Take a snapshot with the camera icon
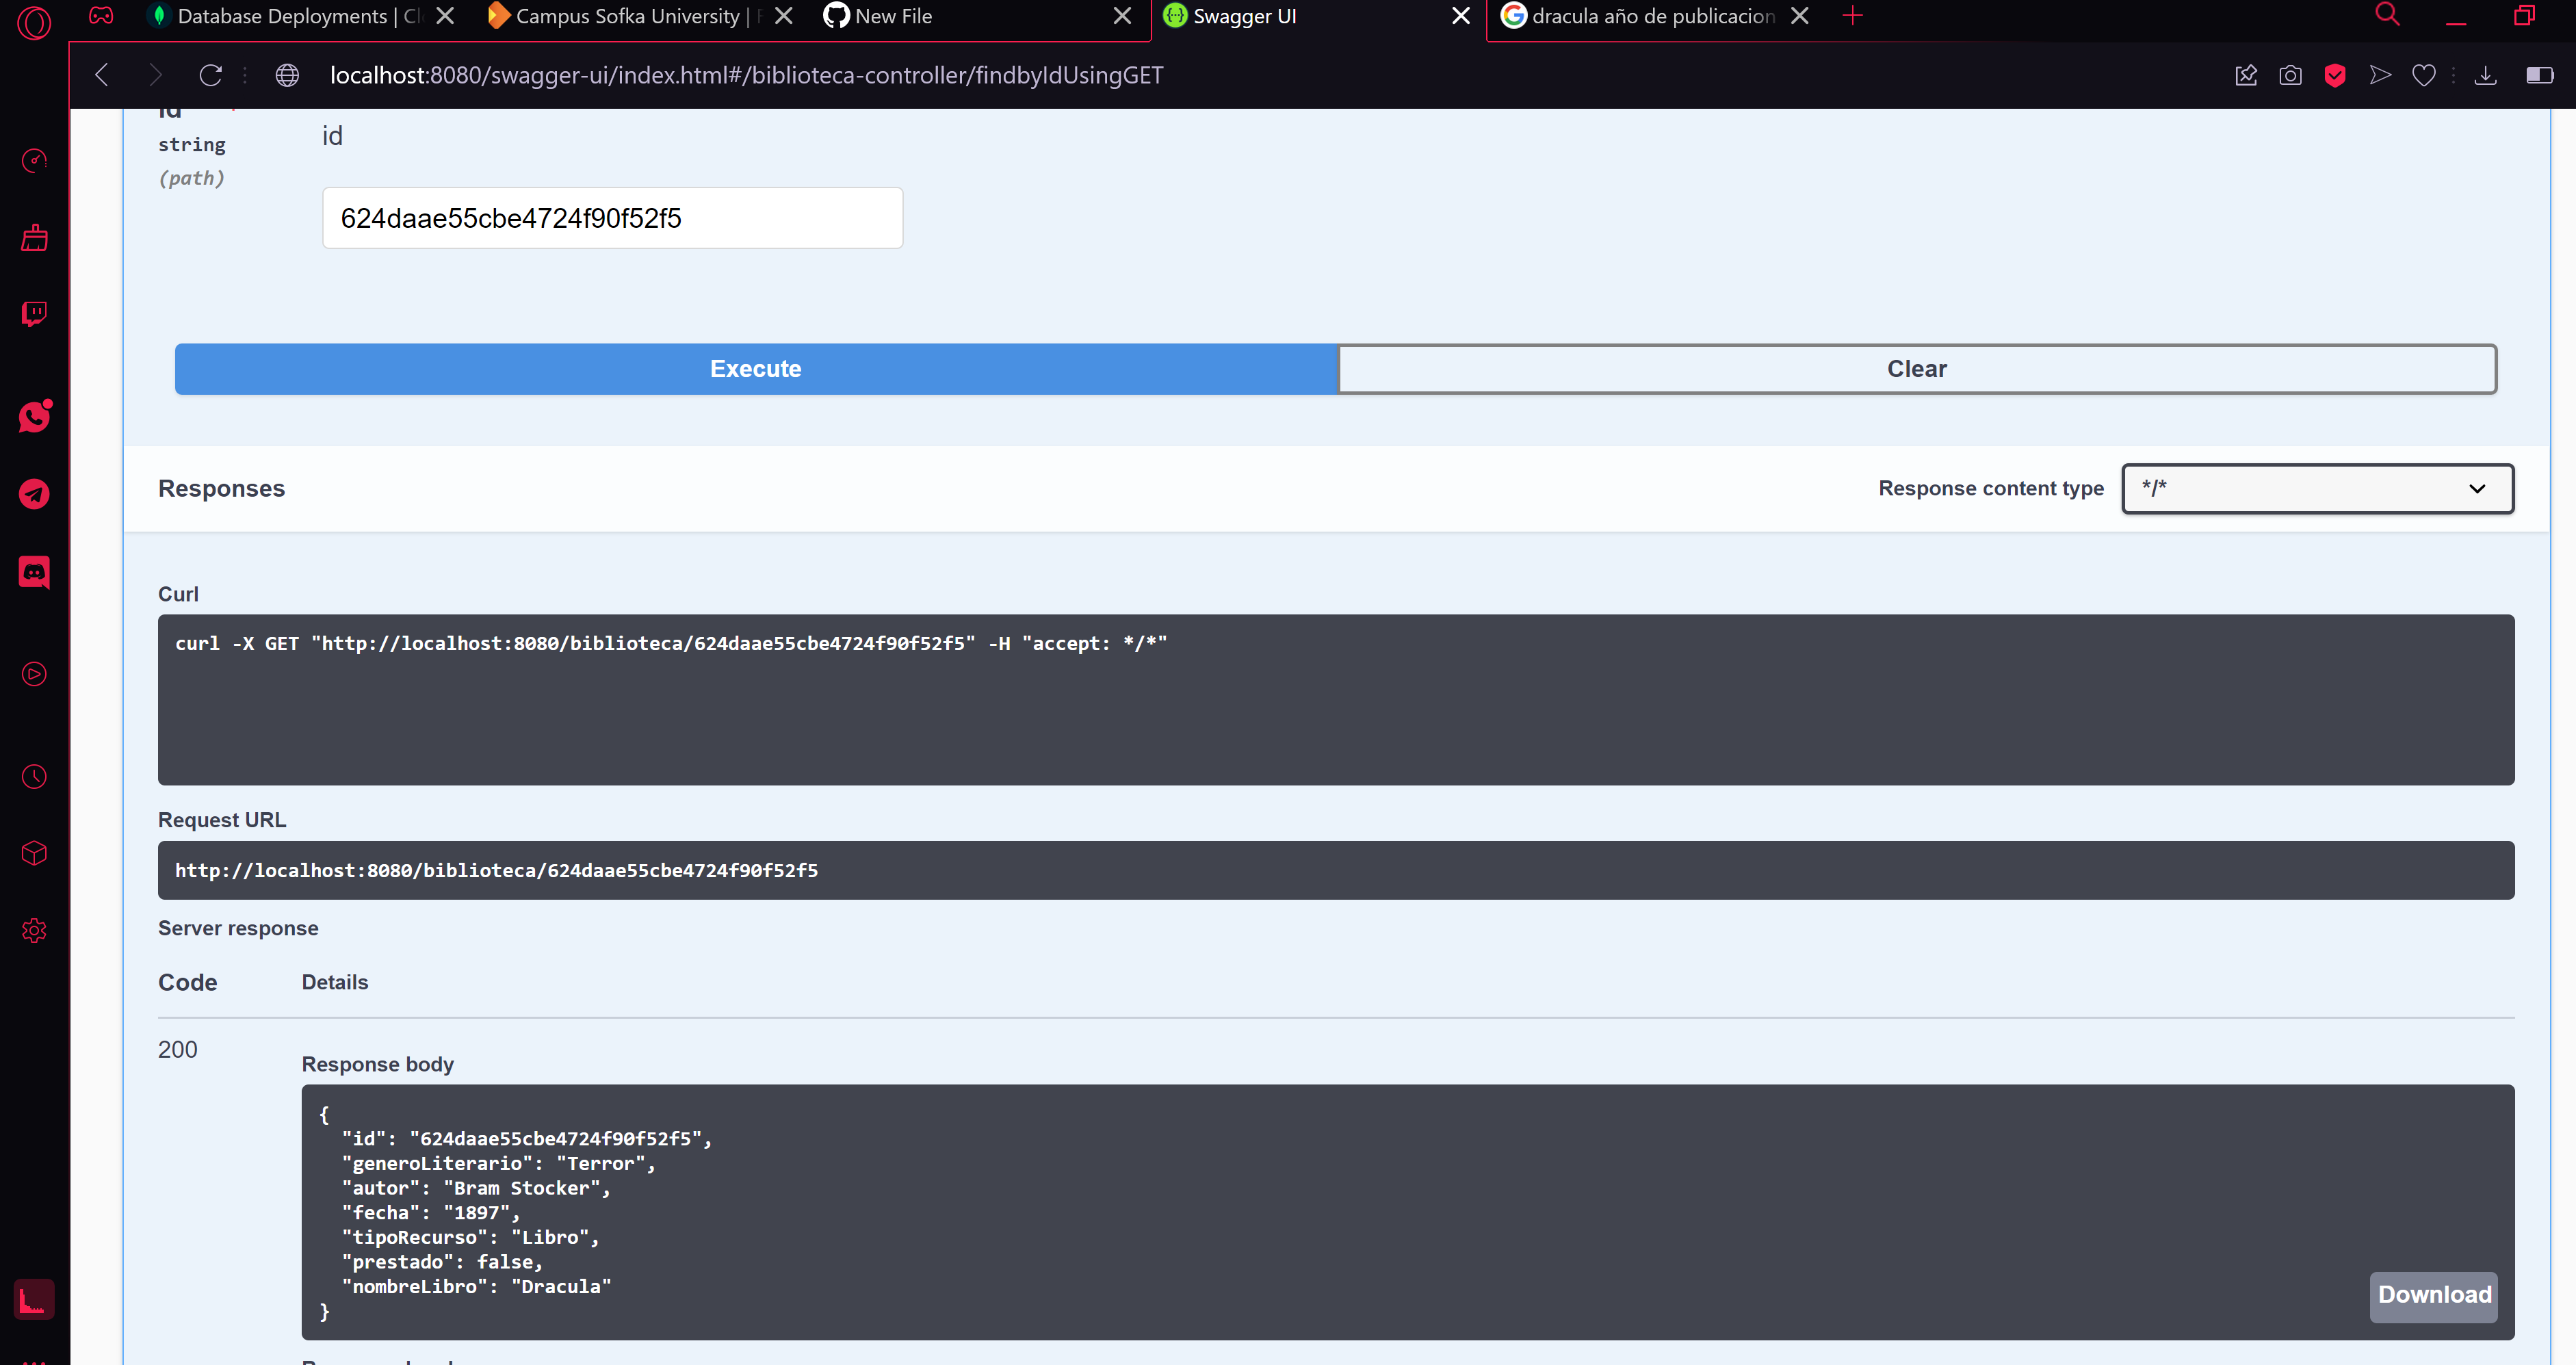The image size is (2576, 1365). (x=2291, y=75)
